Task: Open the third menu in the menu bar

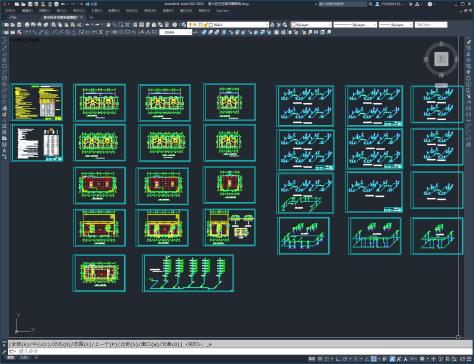Action: click(44, 11)
